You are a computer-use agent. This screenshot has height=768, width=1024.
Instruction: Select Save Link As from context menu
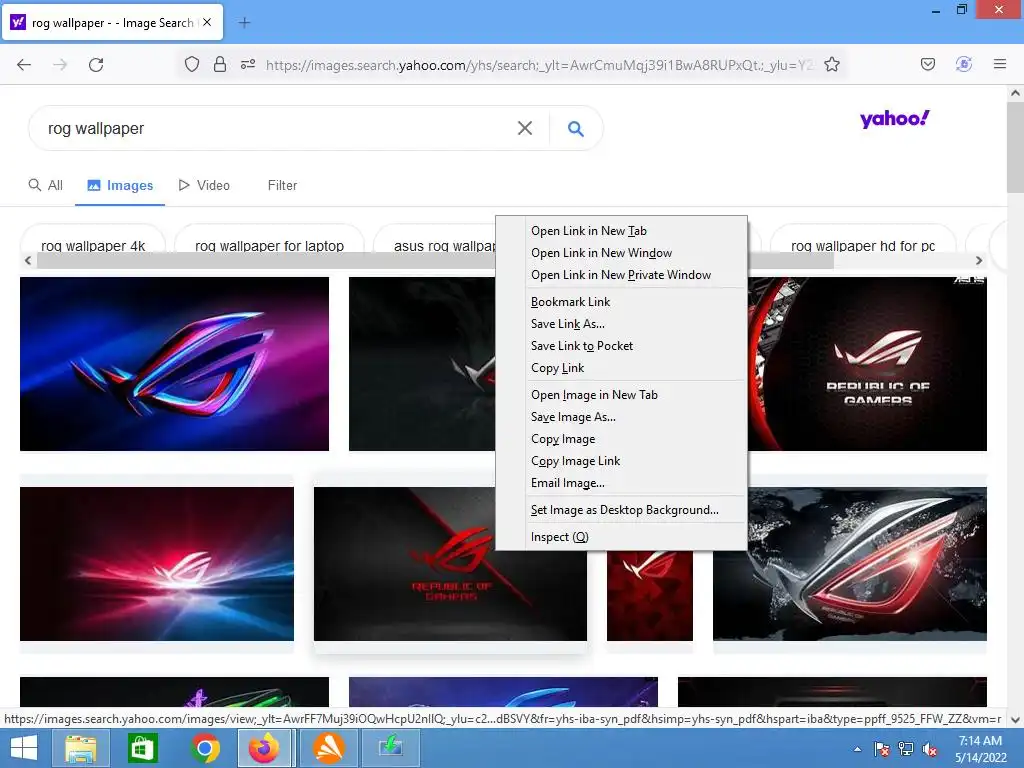pos(621,324)
